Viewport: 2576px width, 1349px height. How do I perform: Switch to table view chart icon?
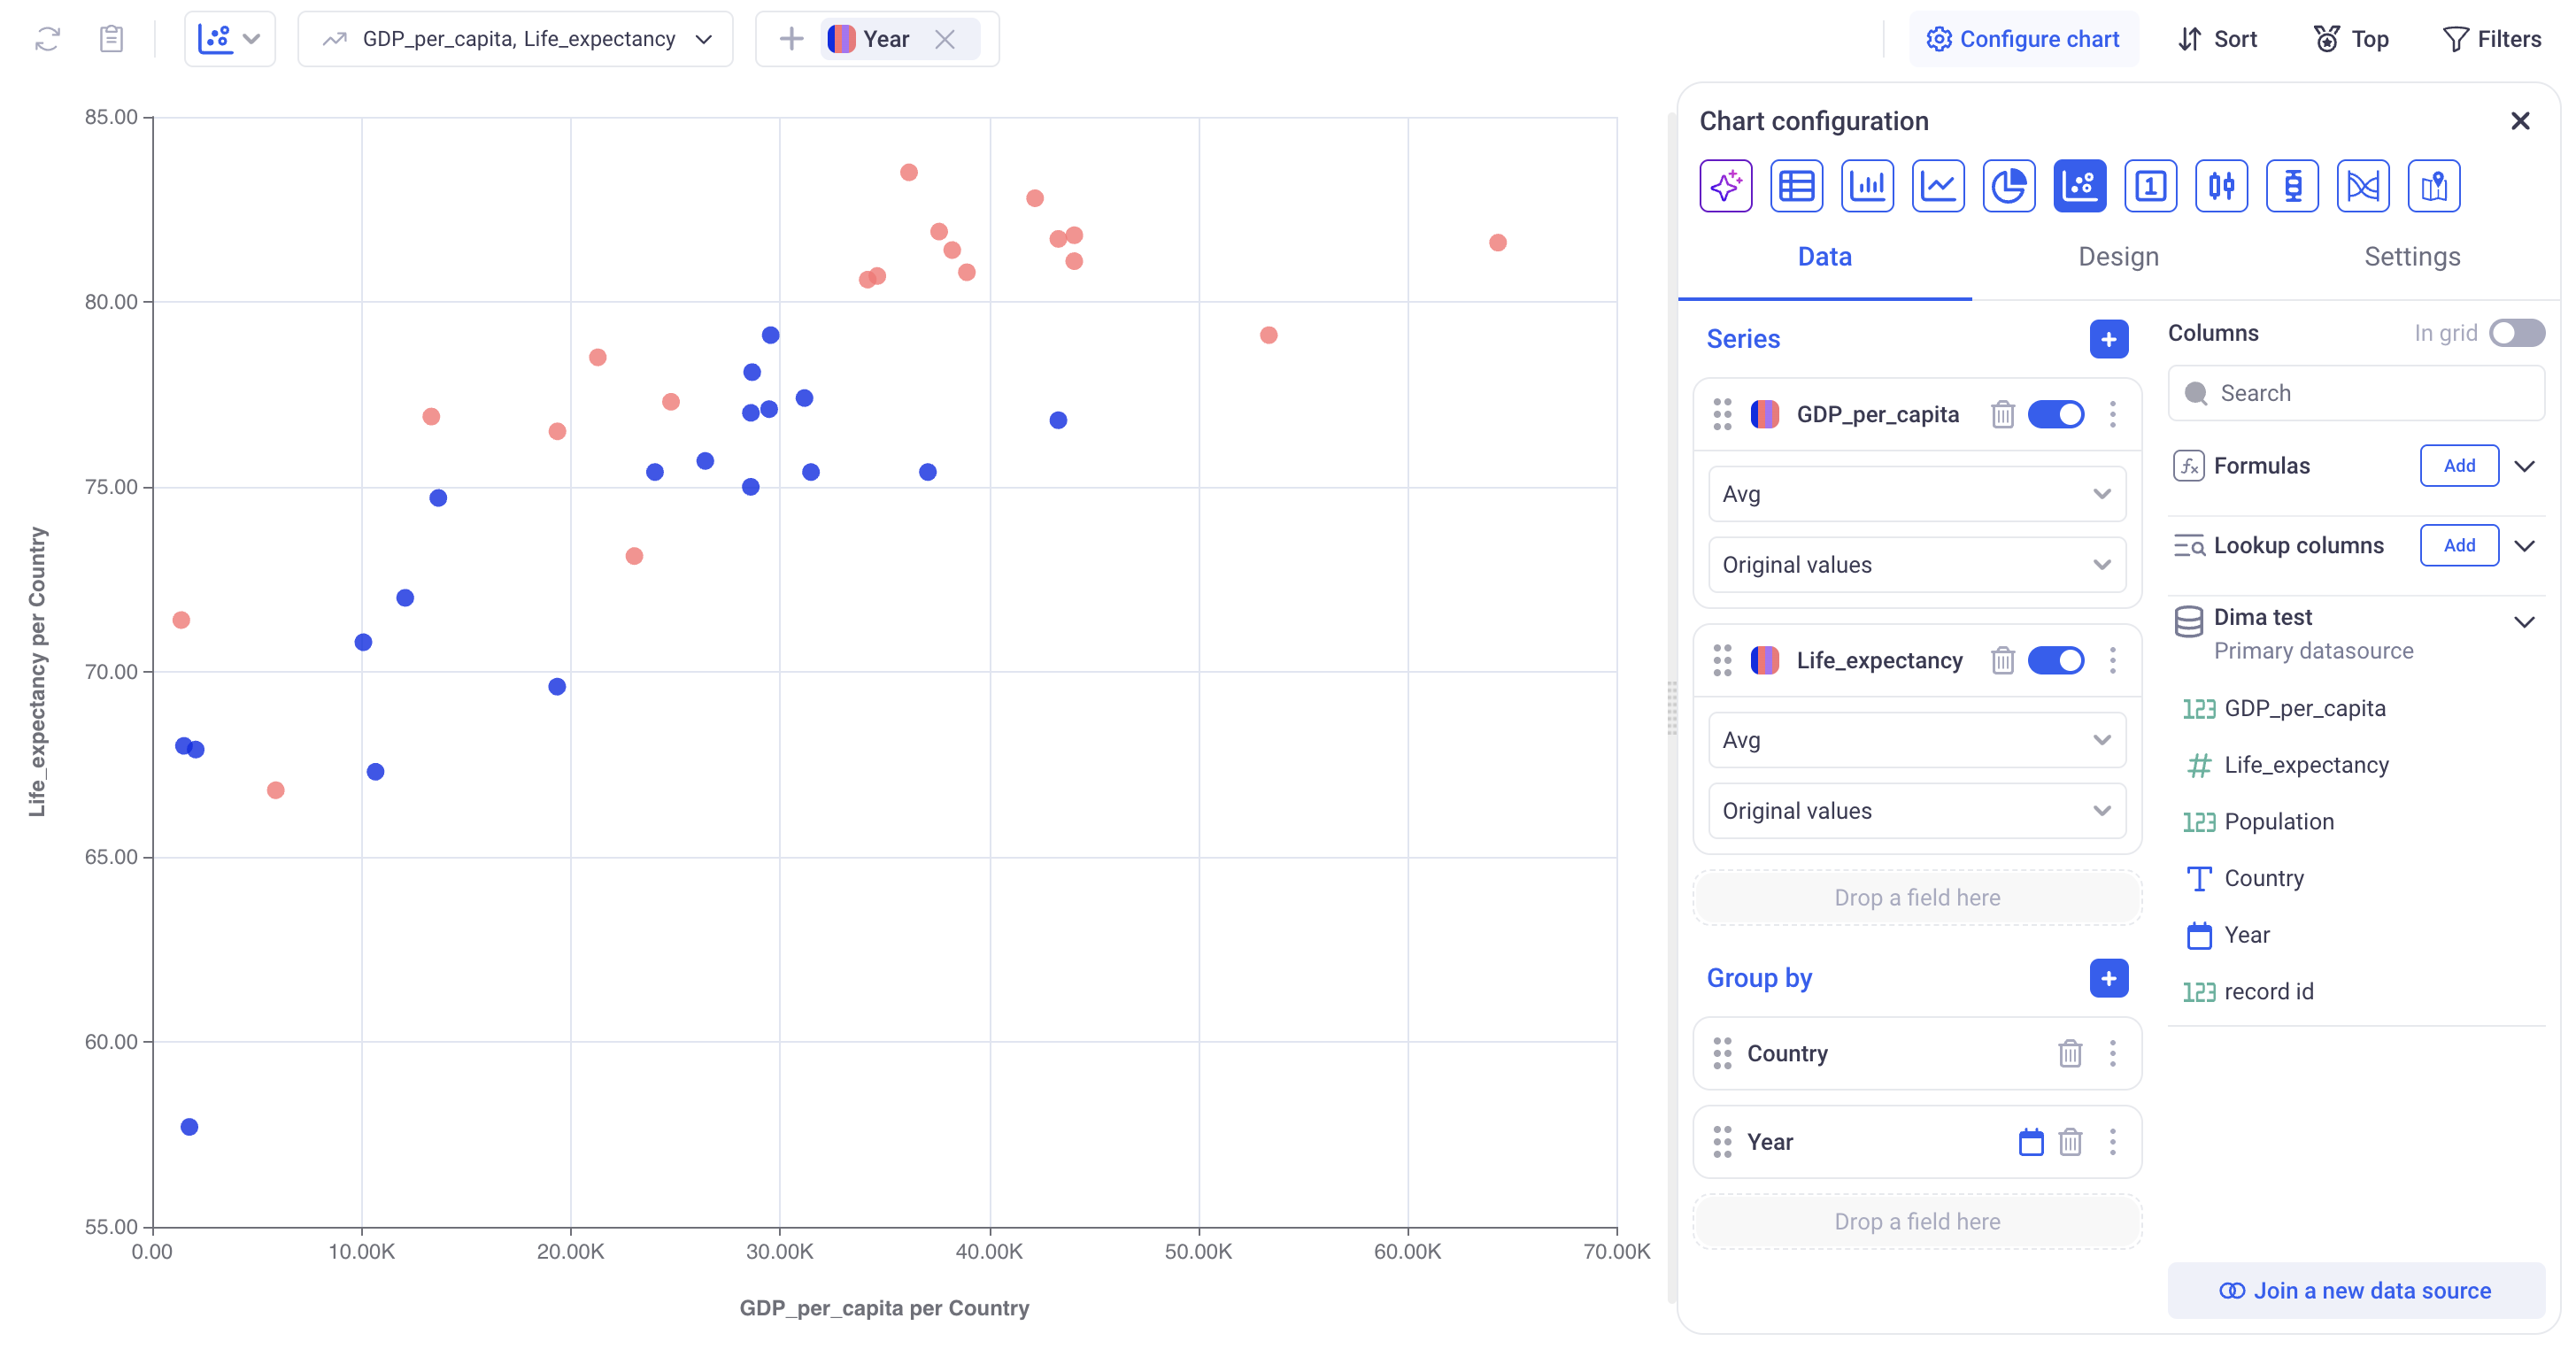(x=1796, y=186)
